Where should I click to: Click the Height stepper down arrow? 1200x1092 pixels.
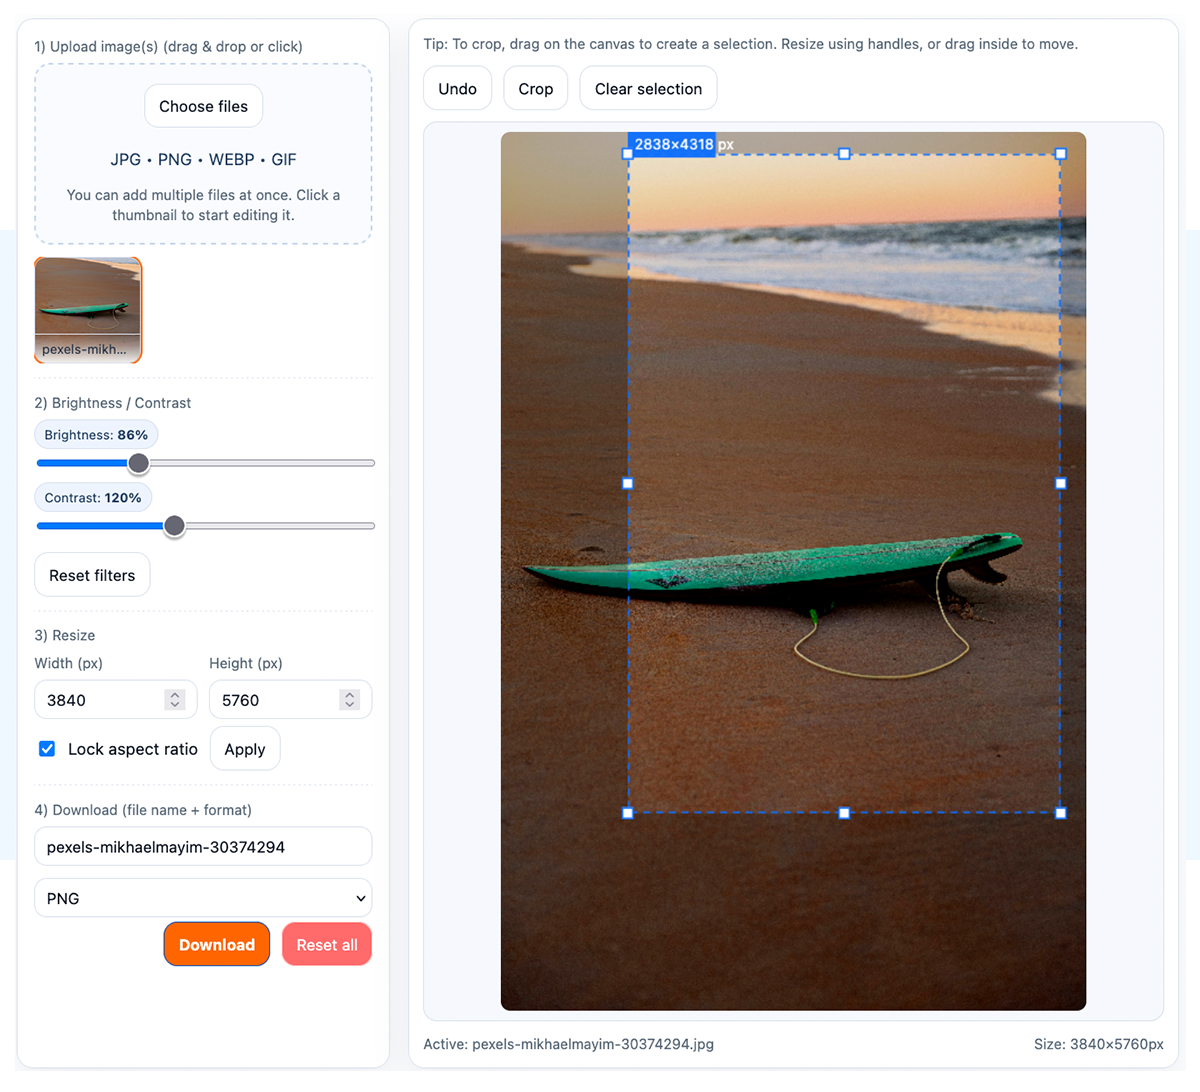click(x=348, y=704)
